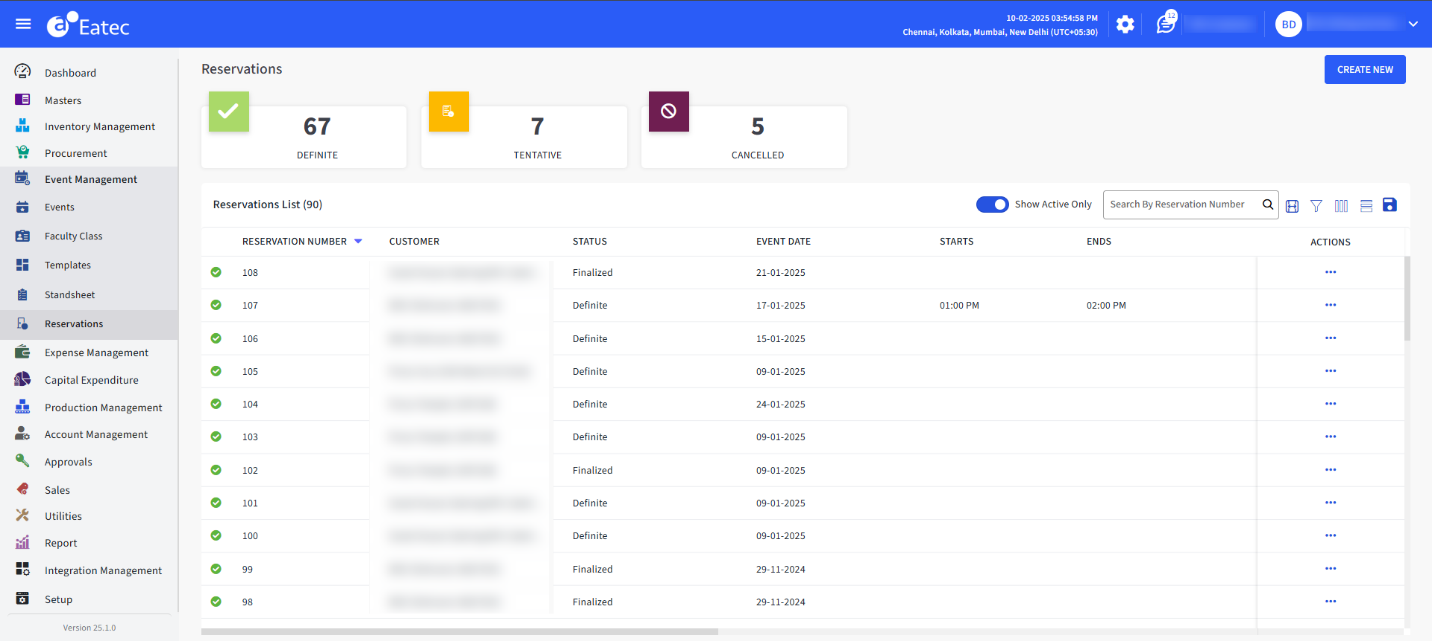Open actions menu for reservation 105
1432x641 pixels.
point(1330,371)
